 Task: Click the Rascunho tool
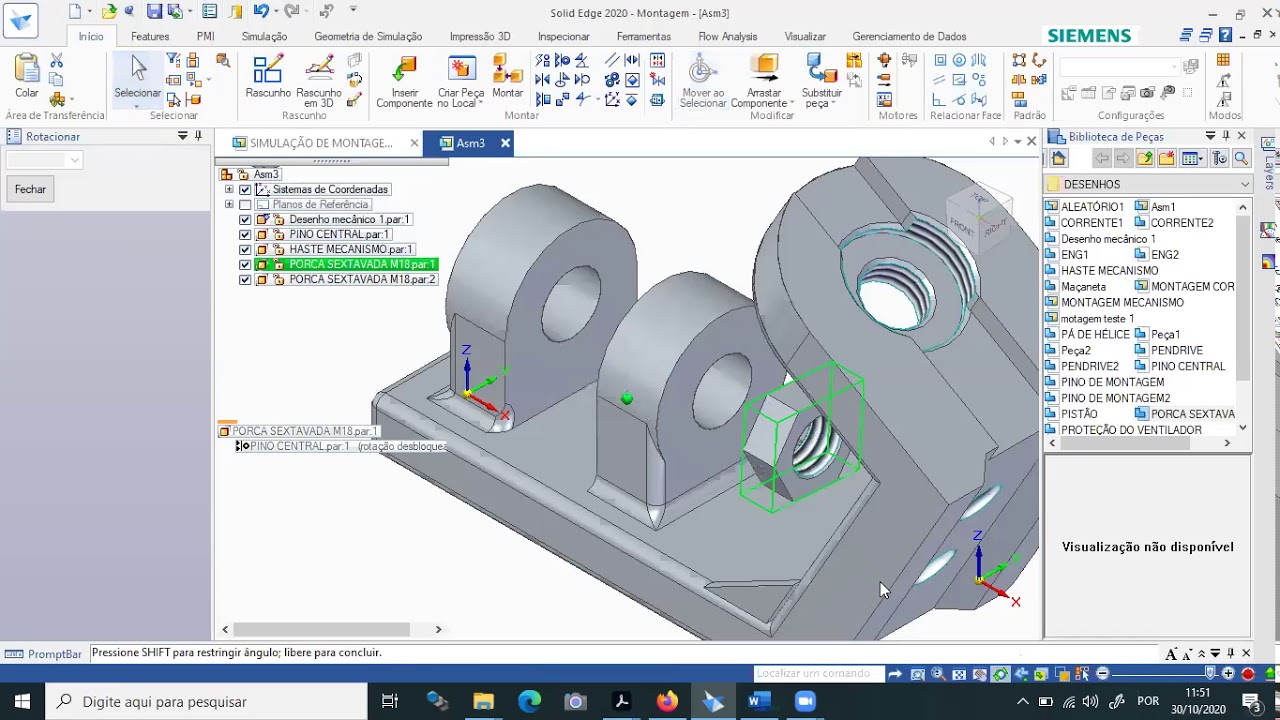[x=268, y=80]
